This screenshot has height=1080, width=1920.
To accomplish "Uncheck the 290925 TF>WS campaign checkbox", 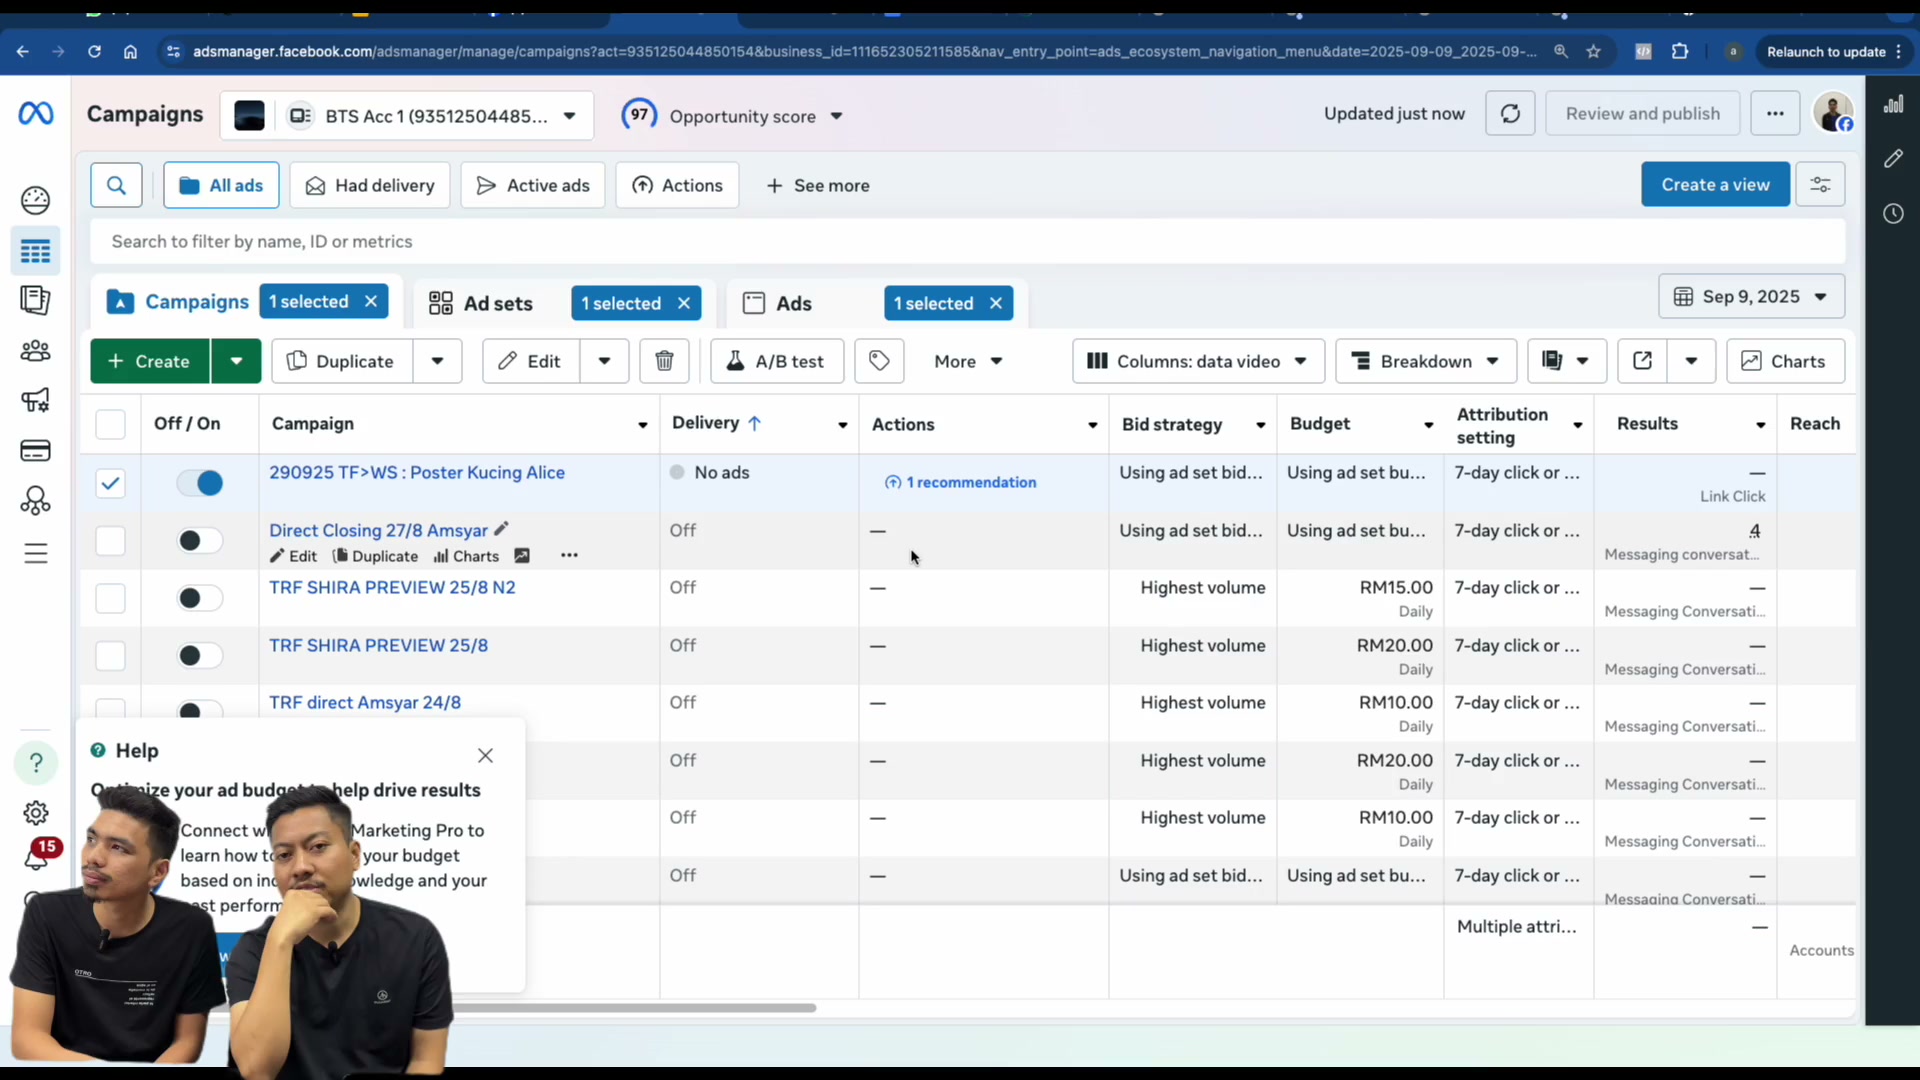I will [110, 483].
